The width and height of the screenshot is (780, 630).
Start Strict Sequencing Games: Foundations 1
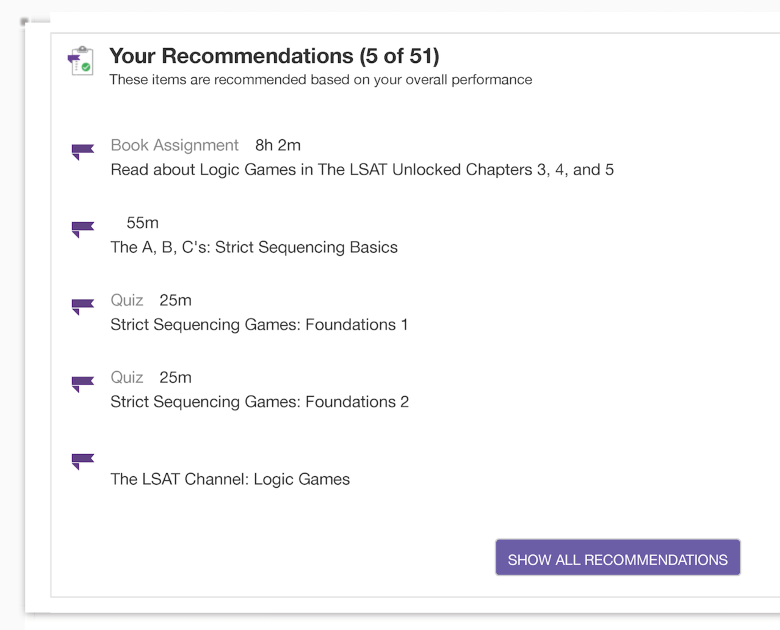259,325
